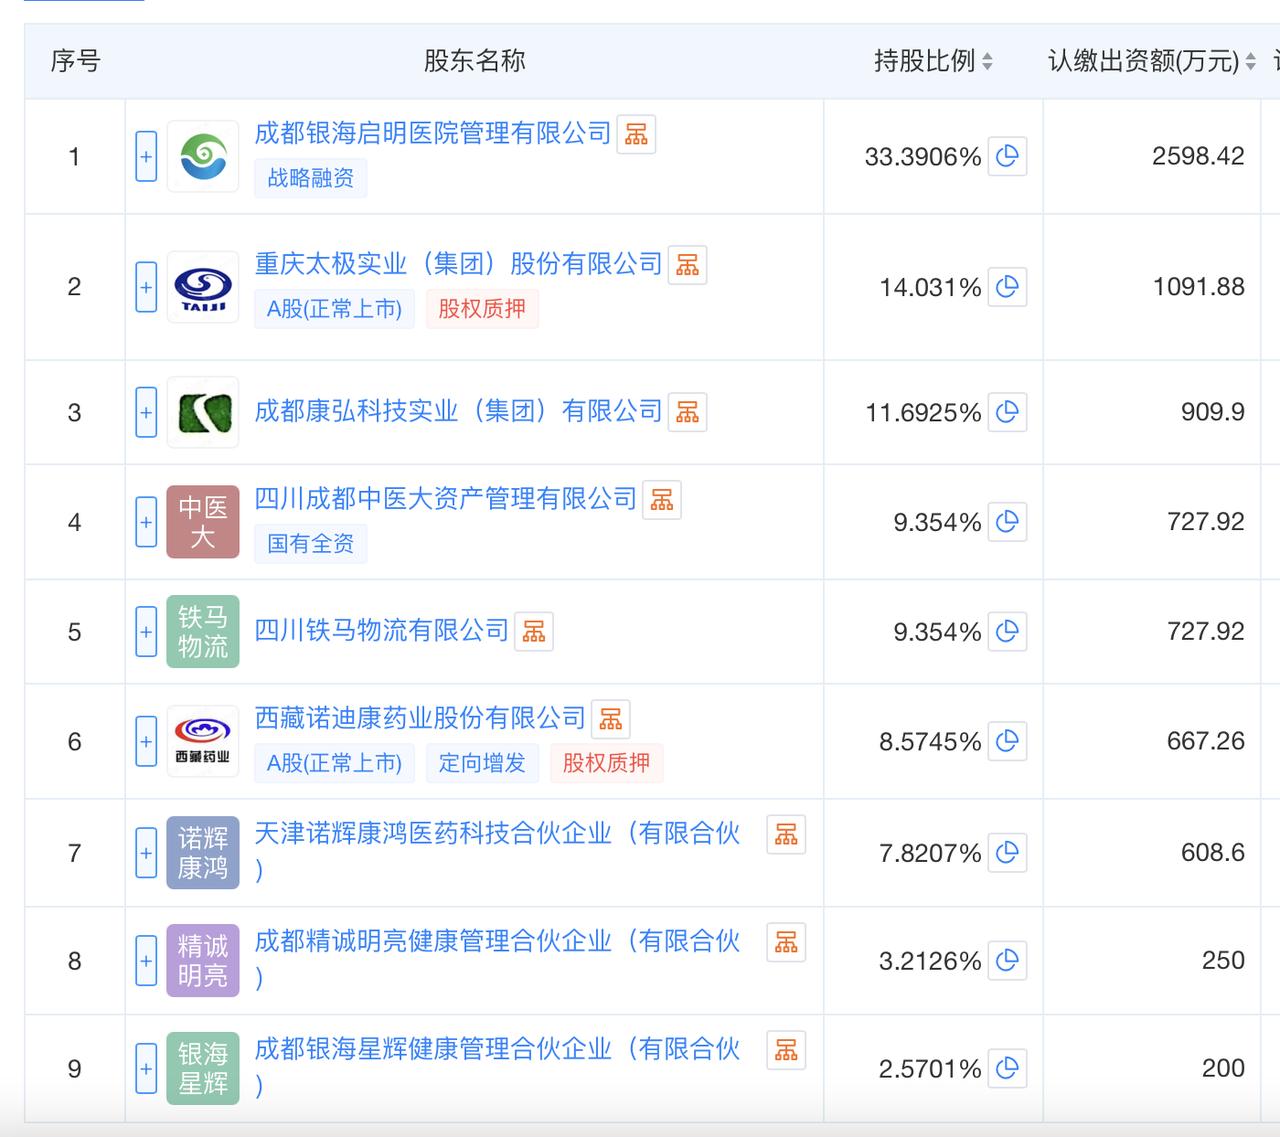Open 成都康弘科技实业（集团）有限公司 page
Screen dimensions: 1280x1137
tap(459, 411)
